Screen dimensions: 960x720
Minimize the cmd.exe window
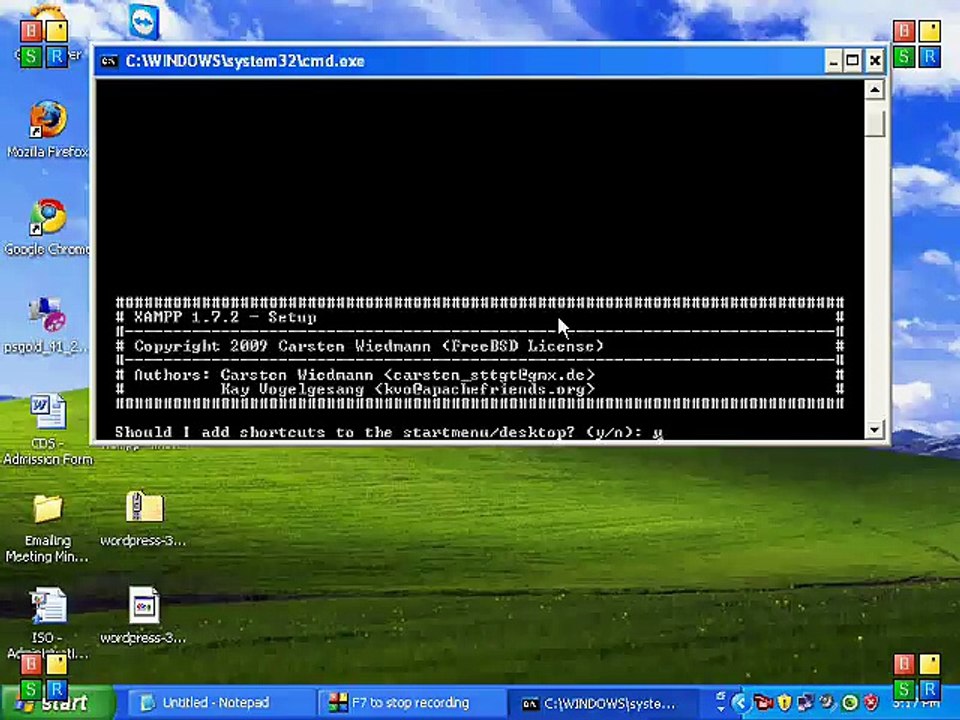(x=833, y=61)
